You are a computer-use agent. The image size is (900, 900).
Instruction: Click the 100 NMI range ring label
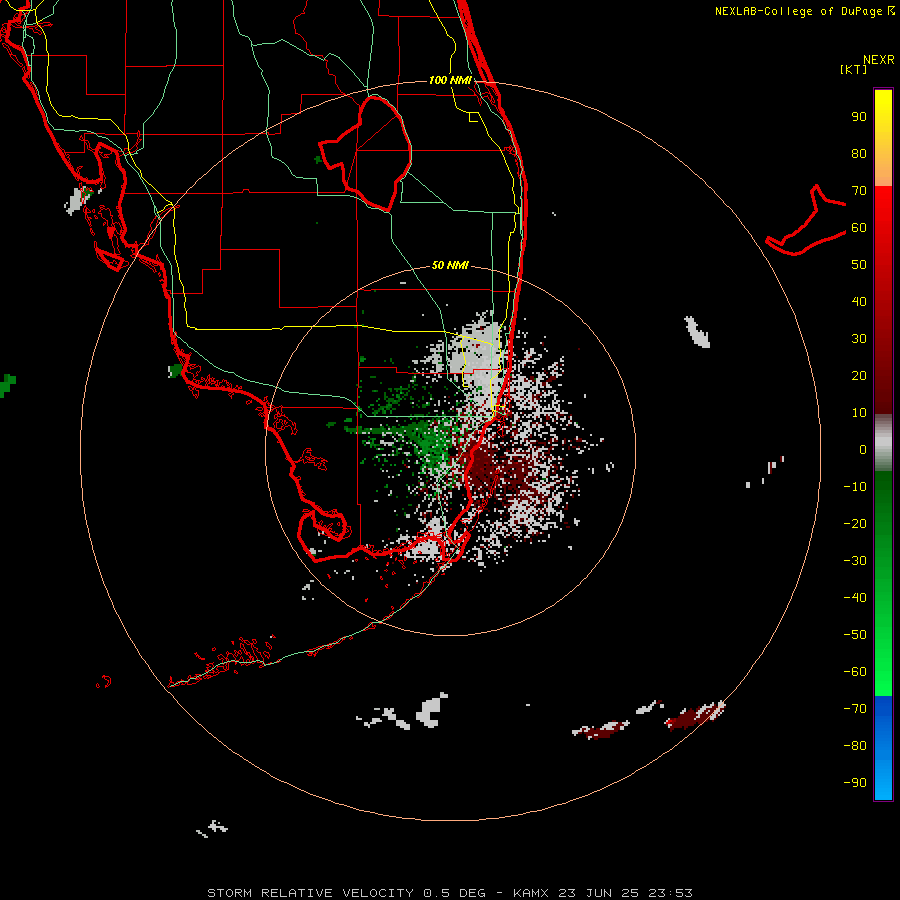pyautogui.click(x=450, y=80)
